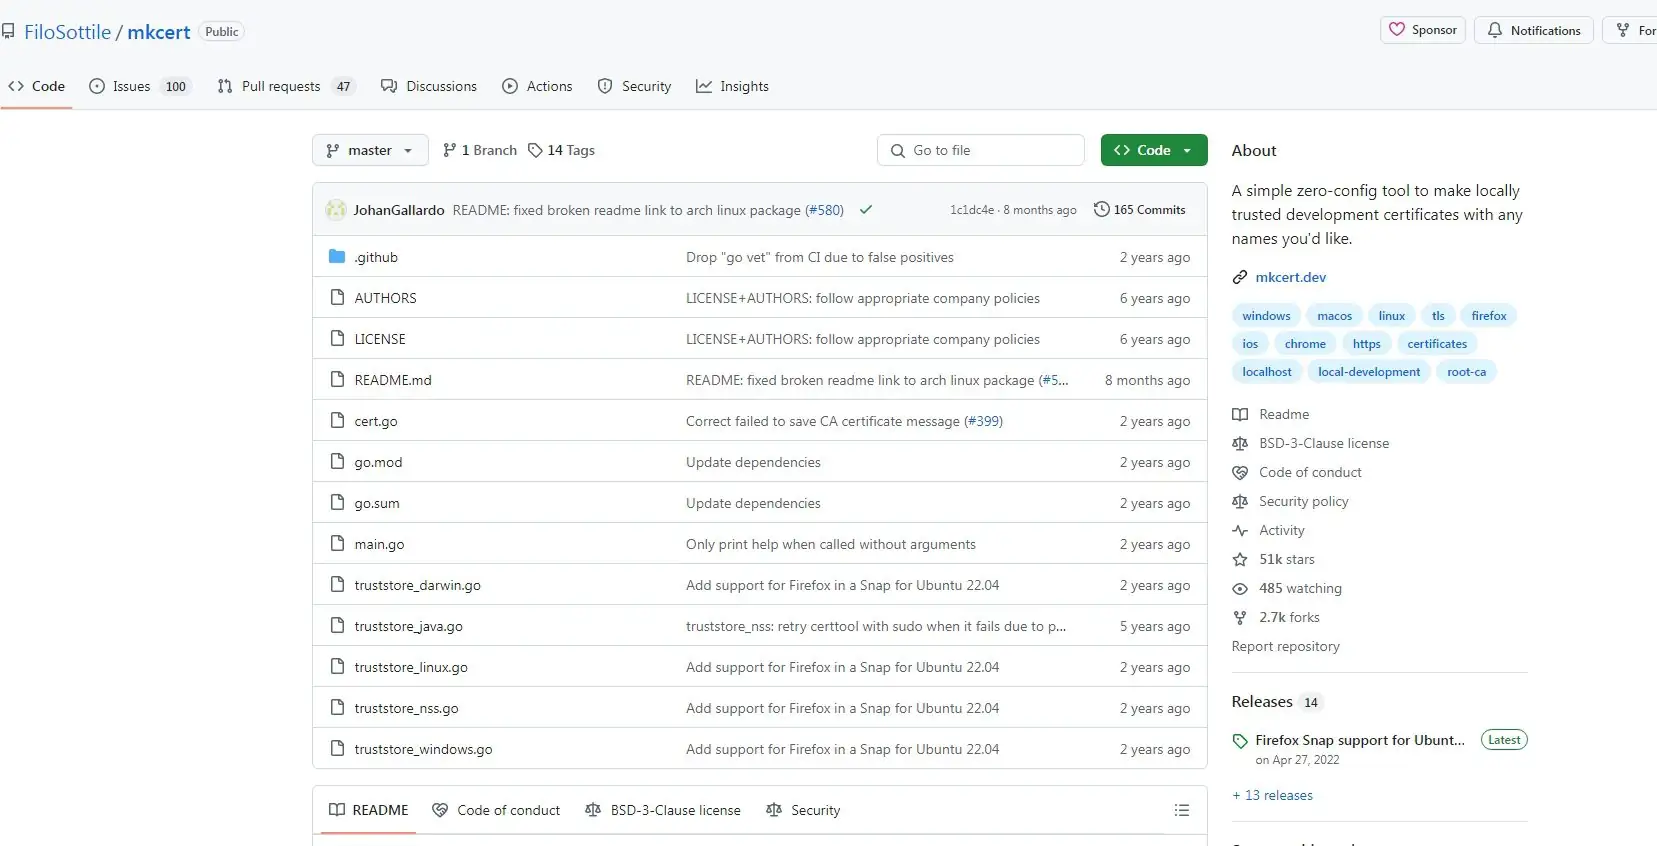Click the localhost topic tag
The height and width of the screenshot is (846, 1657).
click(1266, 372)
